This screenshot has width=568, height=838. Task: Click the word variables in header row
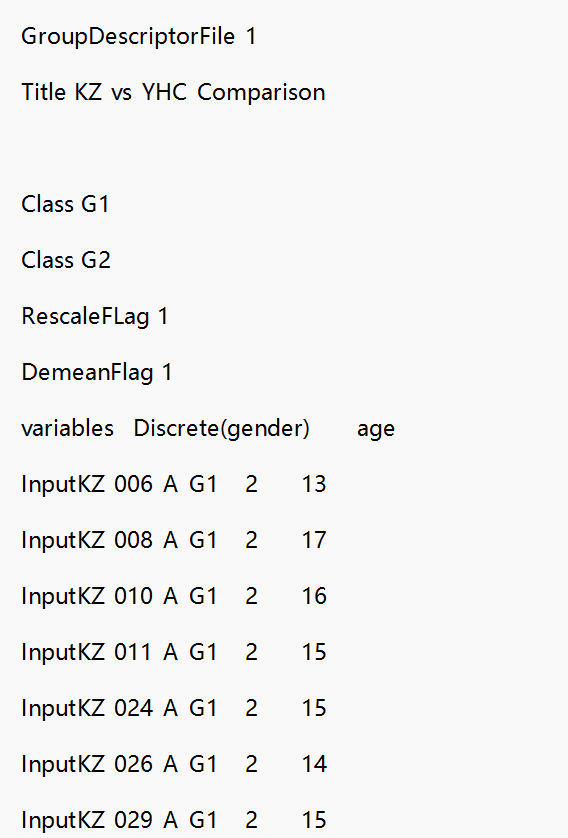pyautogui.click(x=67, y=429)
